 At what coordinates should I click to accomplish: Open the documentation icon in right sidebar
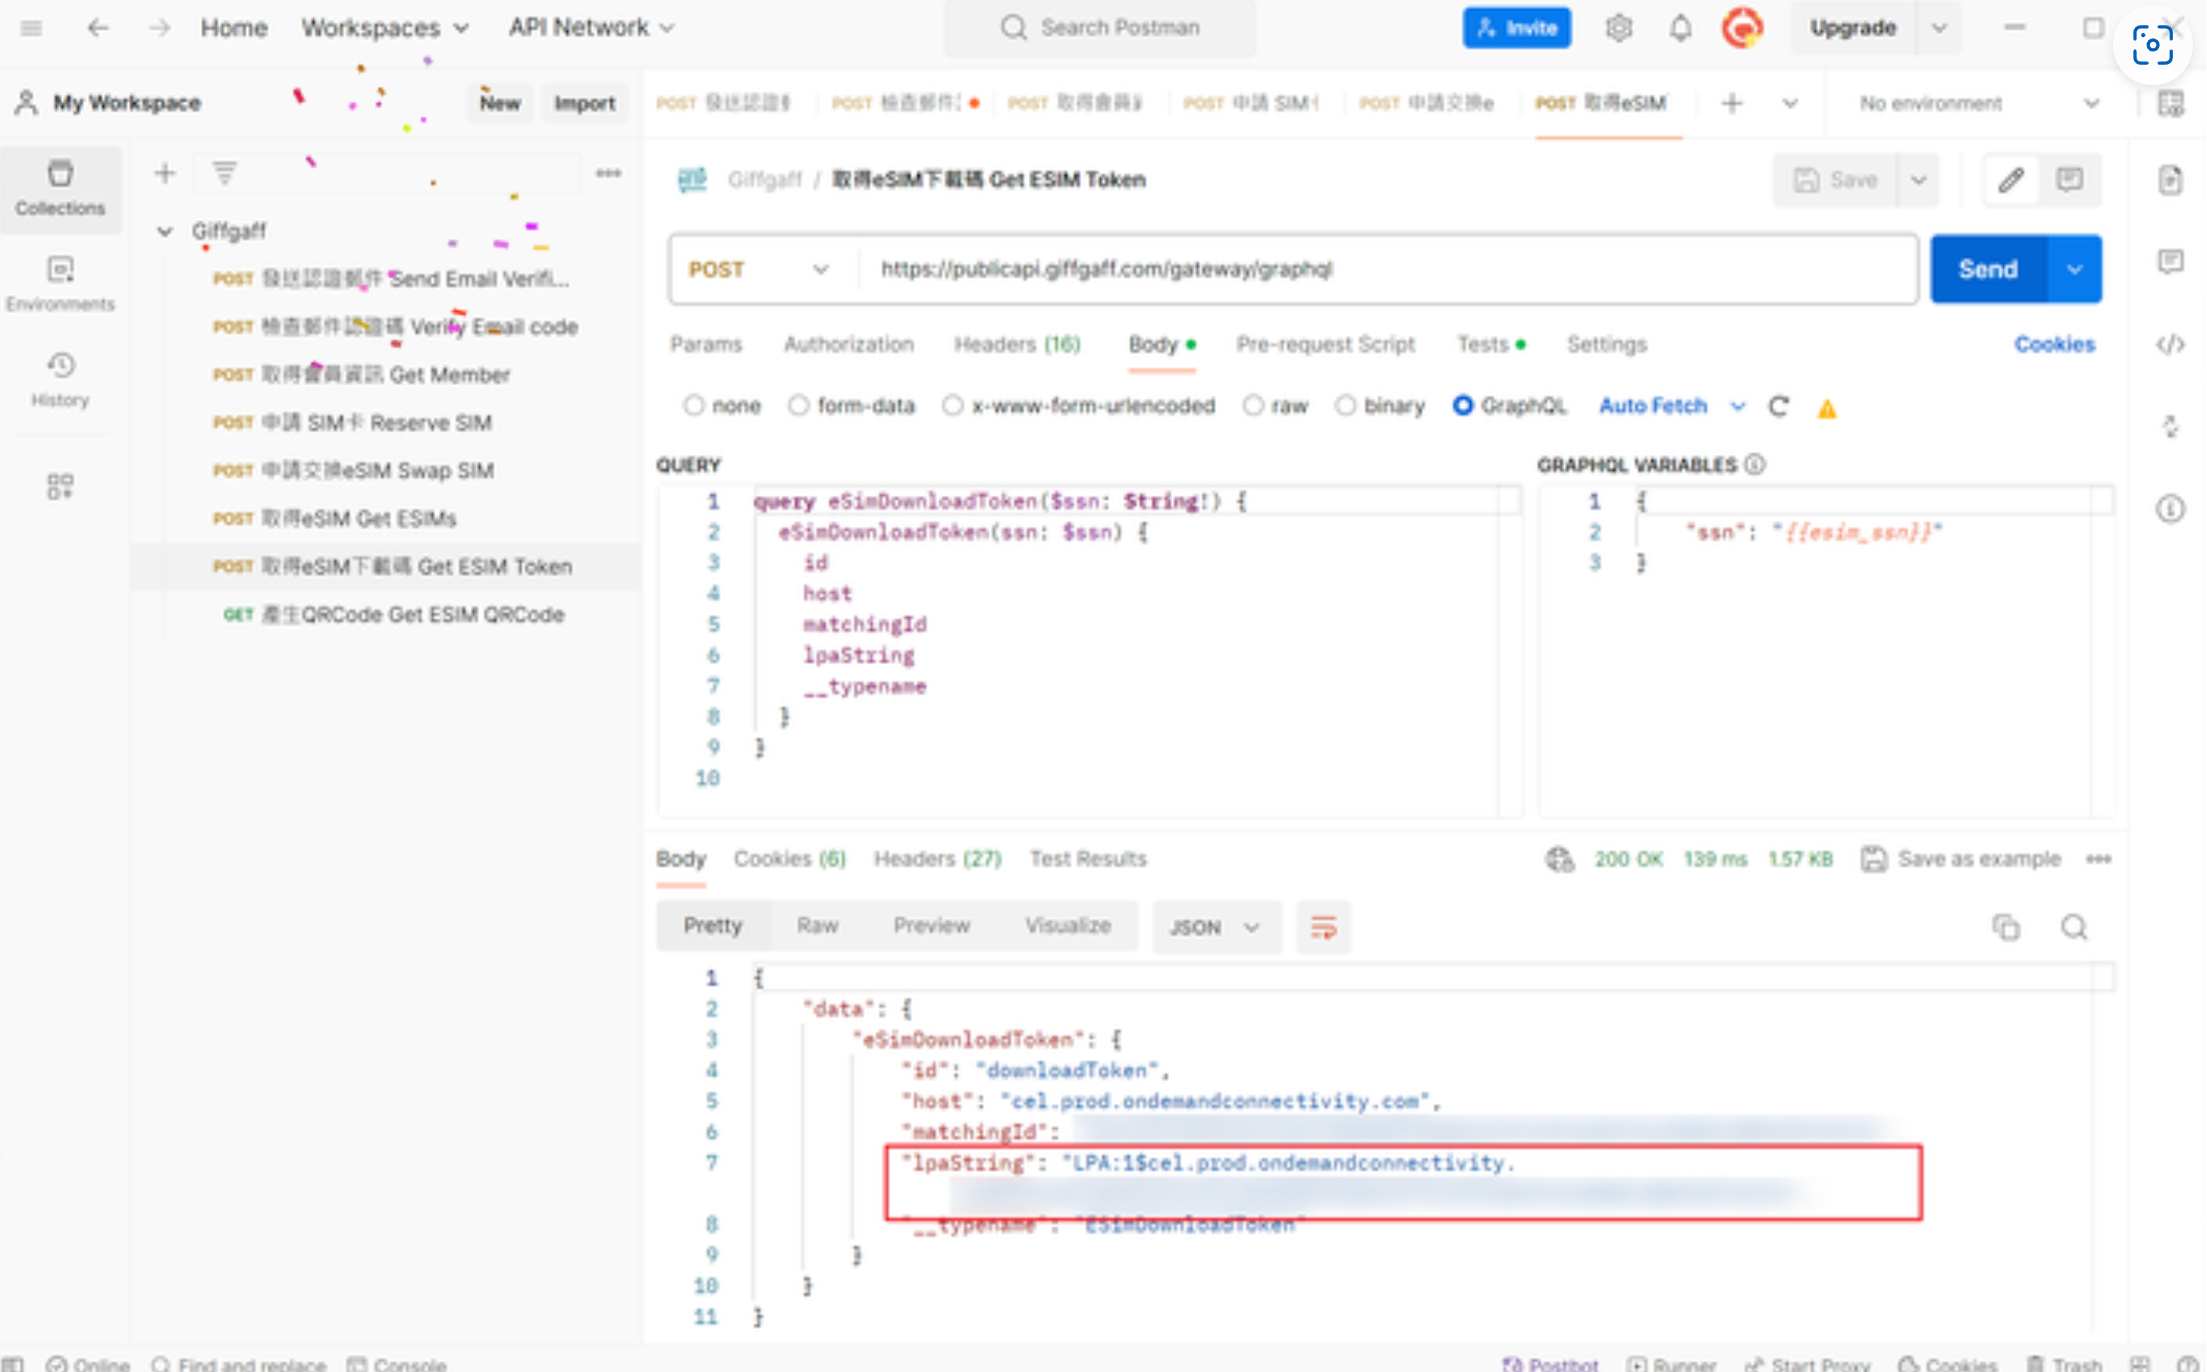click(2170, 180)
